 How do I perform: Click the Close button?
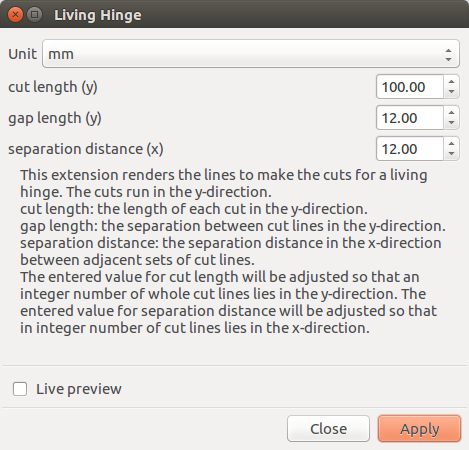(x=328, y=429)
